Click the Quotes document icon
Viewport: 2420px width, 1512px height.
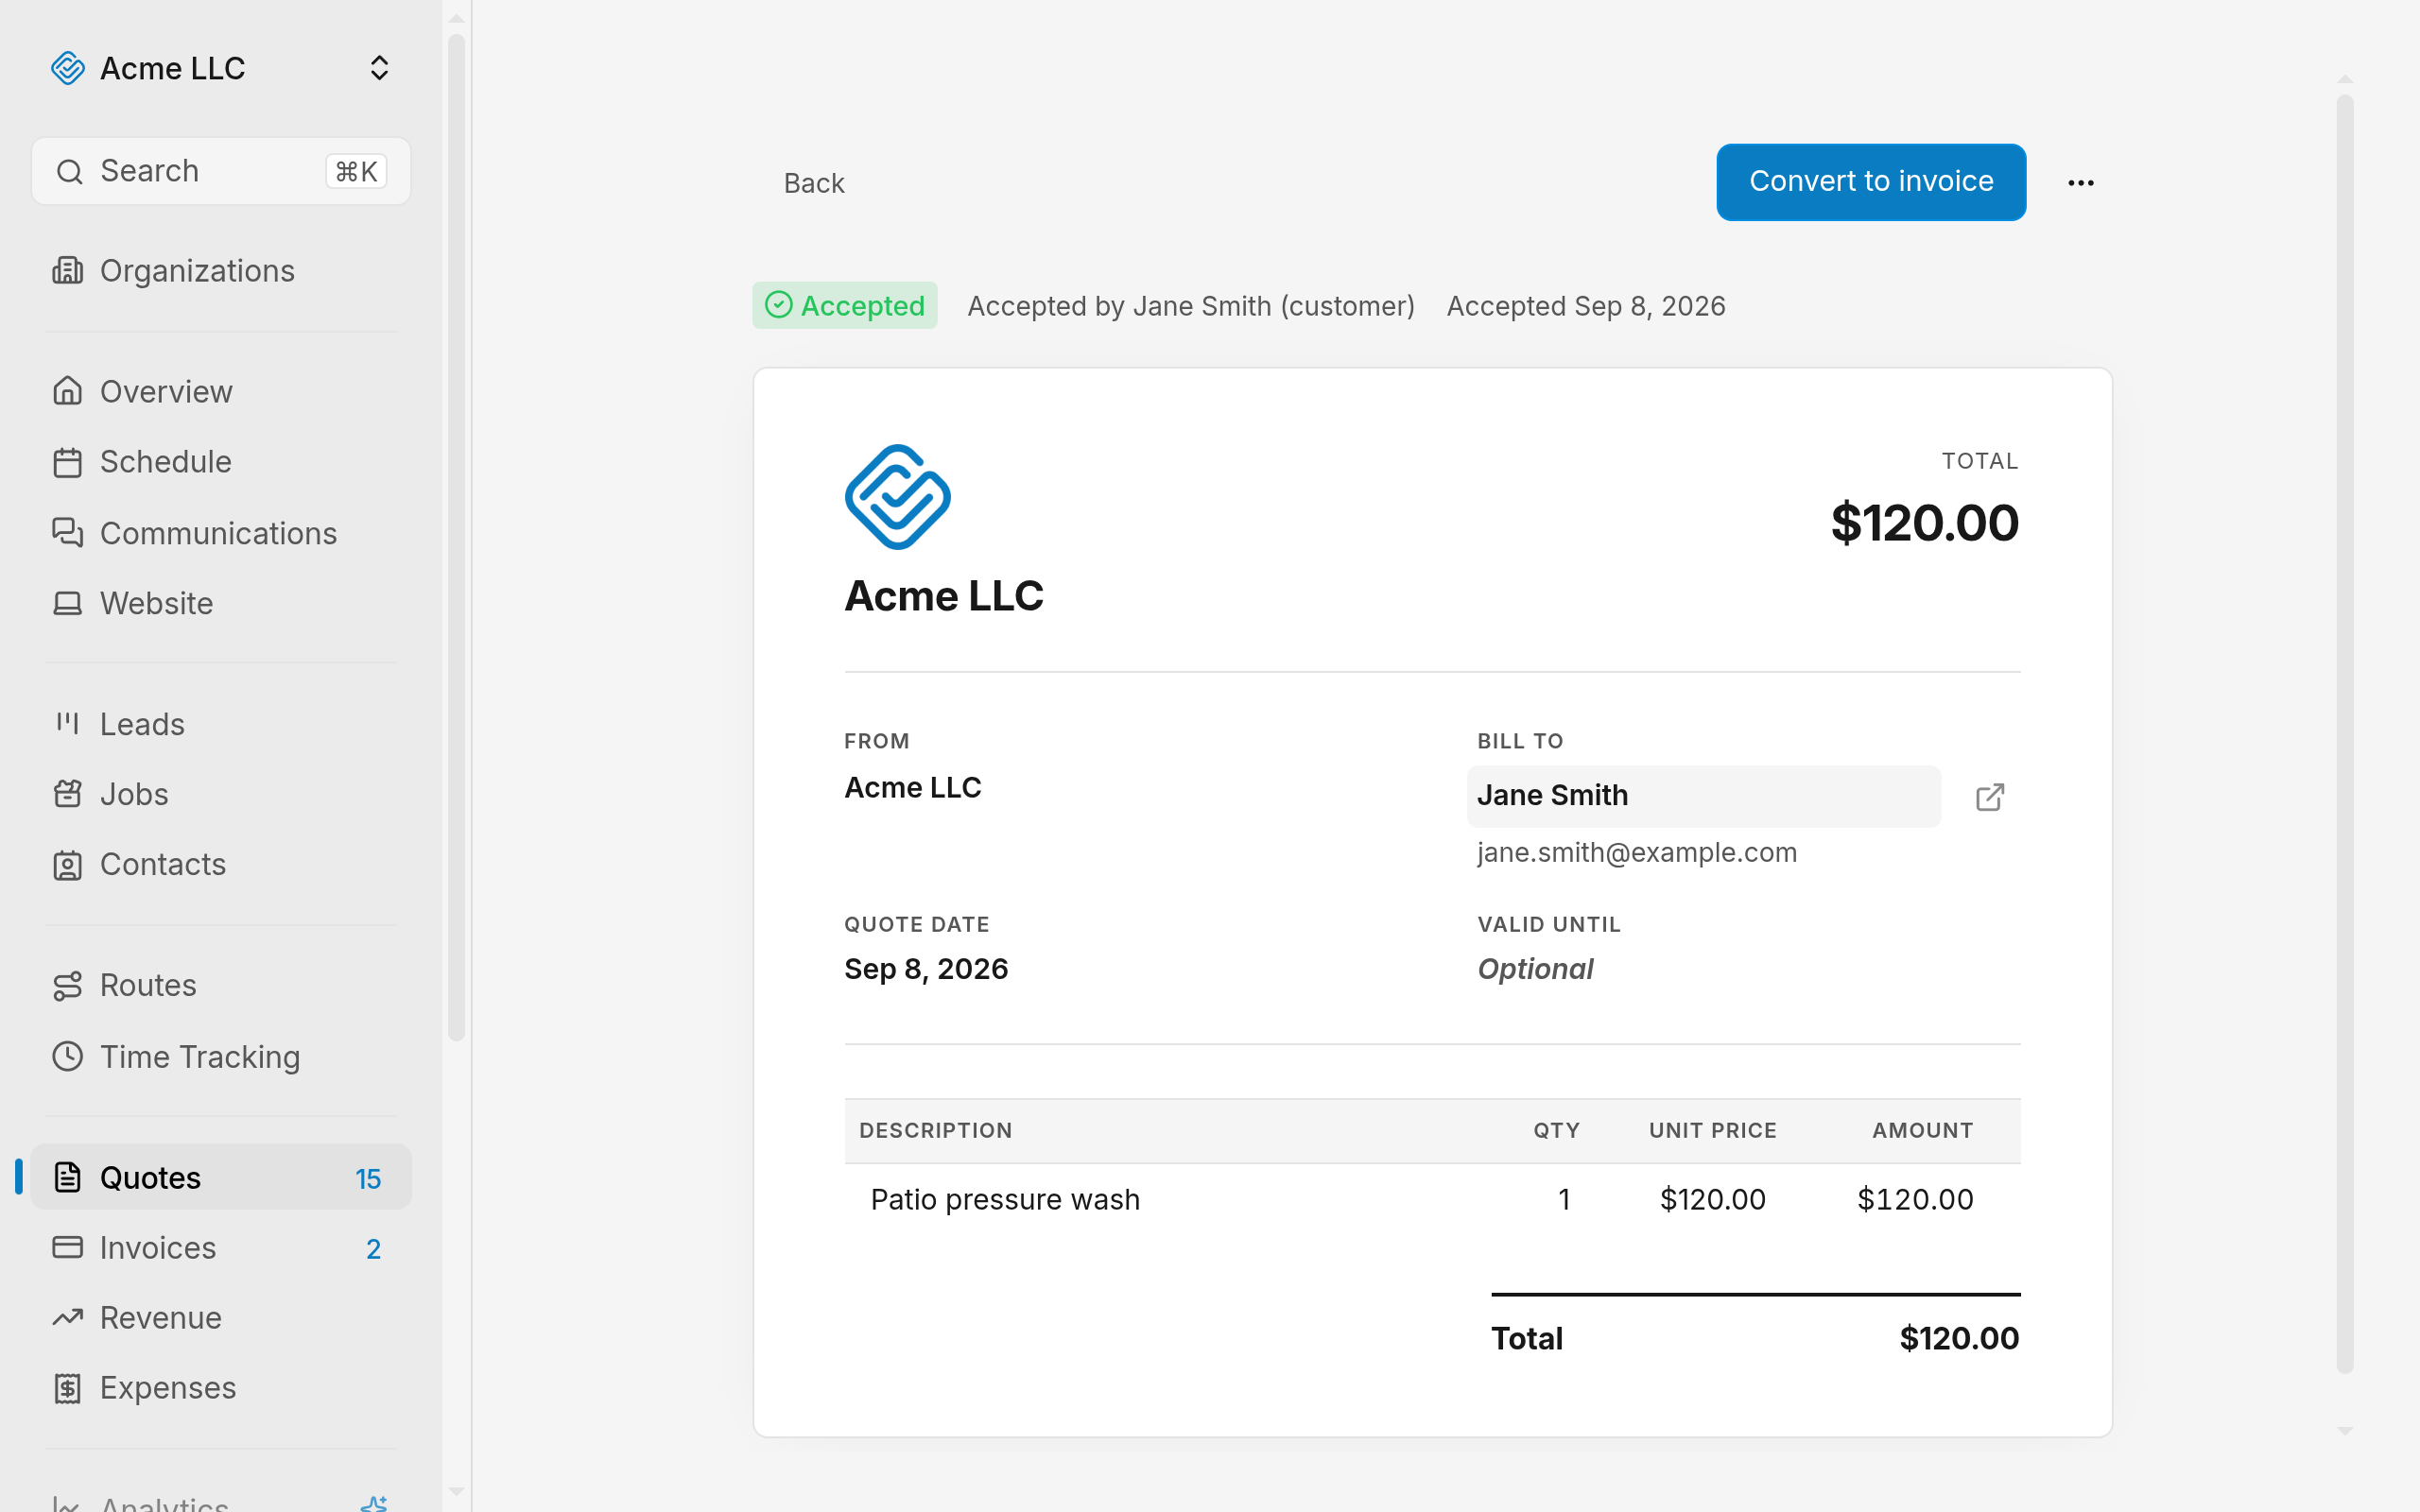[67, 1177]
